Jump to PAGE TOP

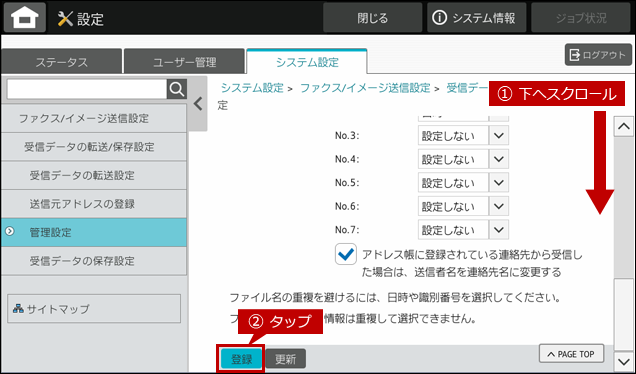tap(571, 354)
